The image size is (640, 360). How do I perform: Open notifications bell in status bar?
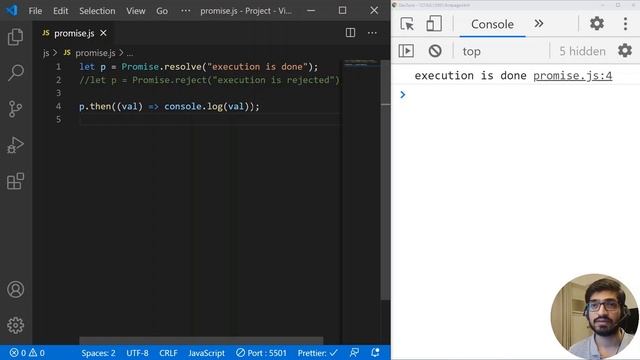(x=375, y=353)
